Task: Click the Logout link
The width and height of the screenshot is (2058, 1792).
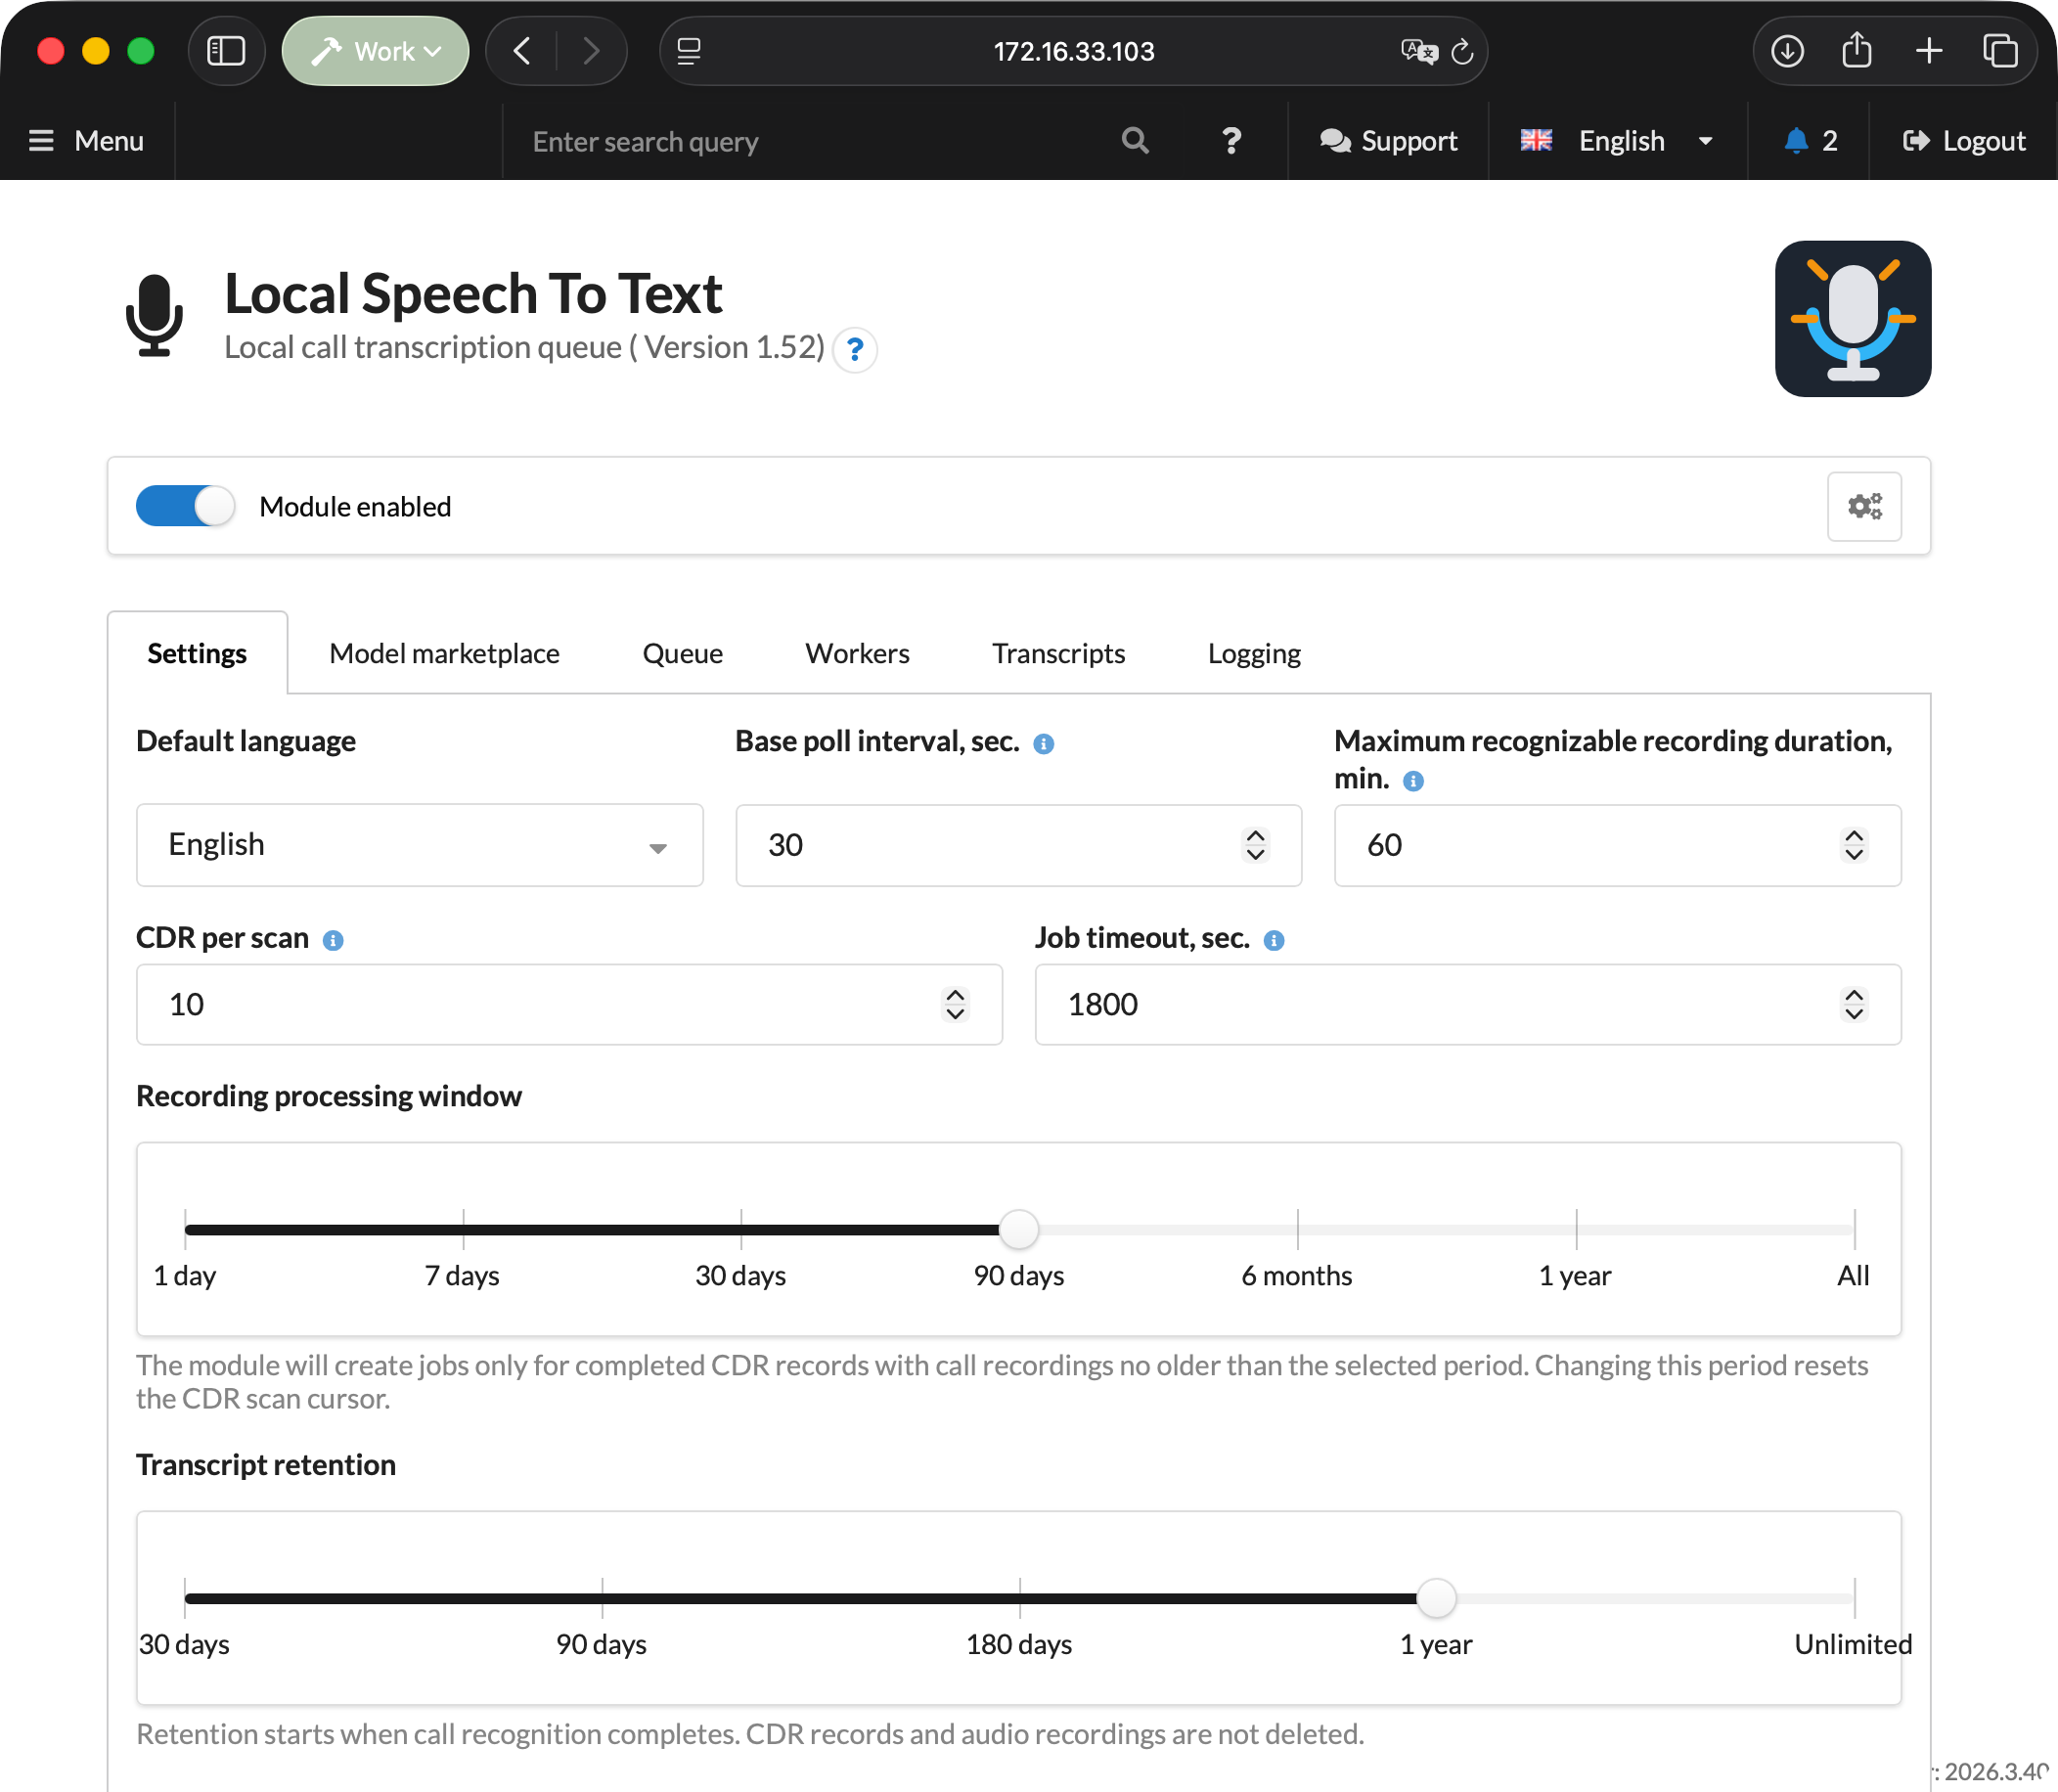Action: [1963, 140]
